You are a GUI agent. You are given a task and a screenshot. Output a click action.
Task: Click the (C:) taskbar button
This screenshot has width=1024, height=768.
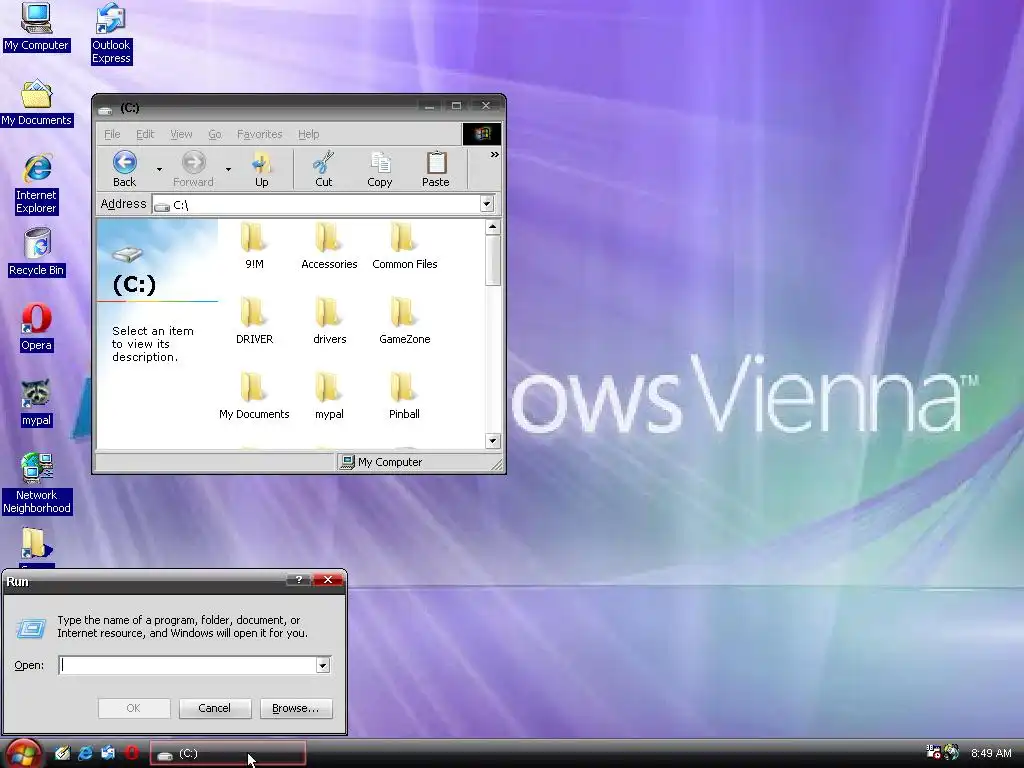(x=228, y=754)
